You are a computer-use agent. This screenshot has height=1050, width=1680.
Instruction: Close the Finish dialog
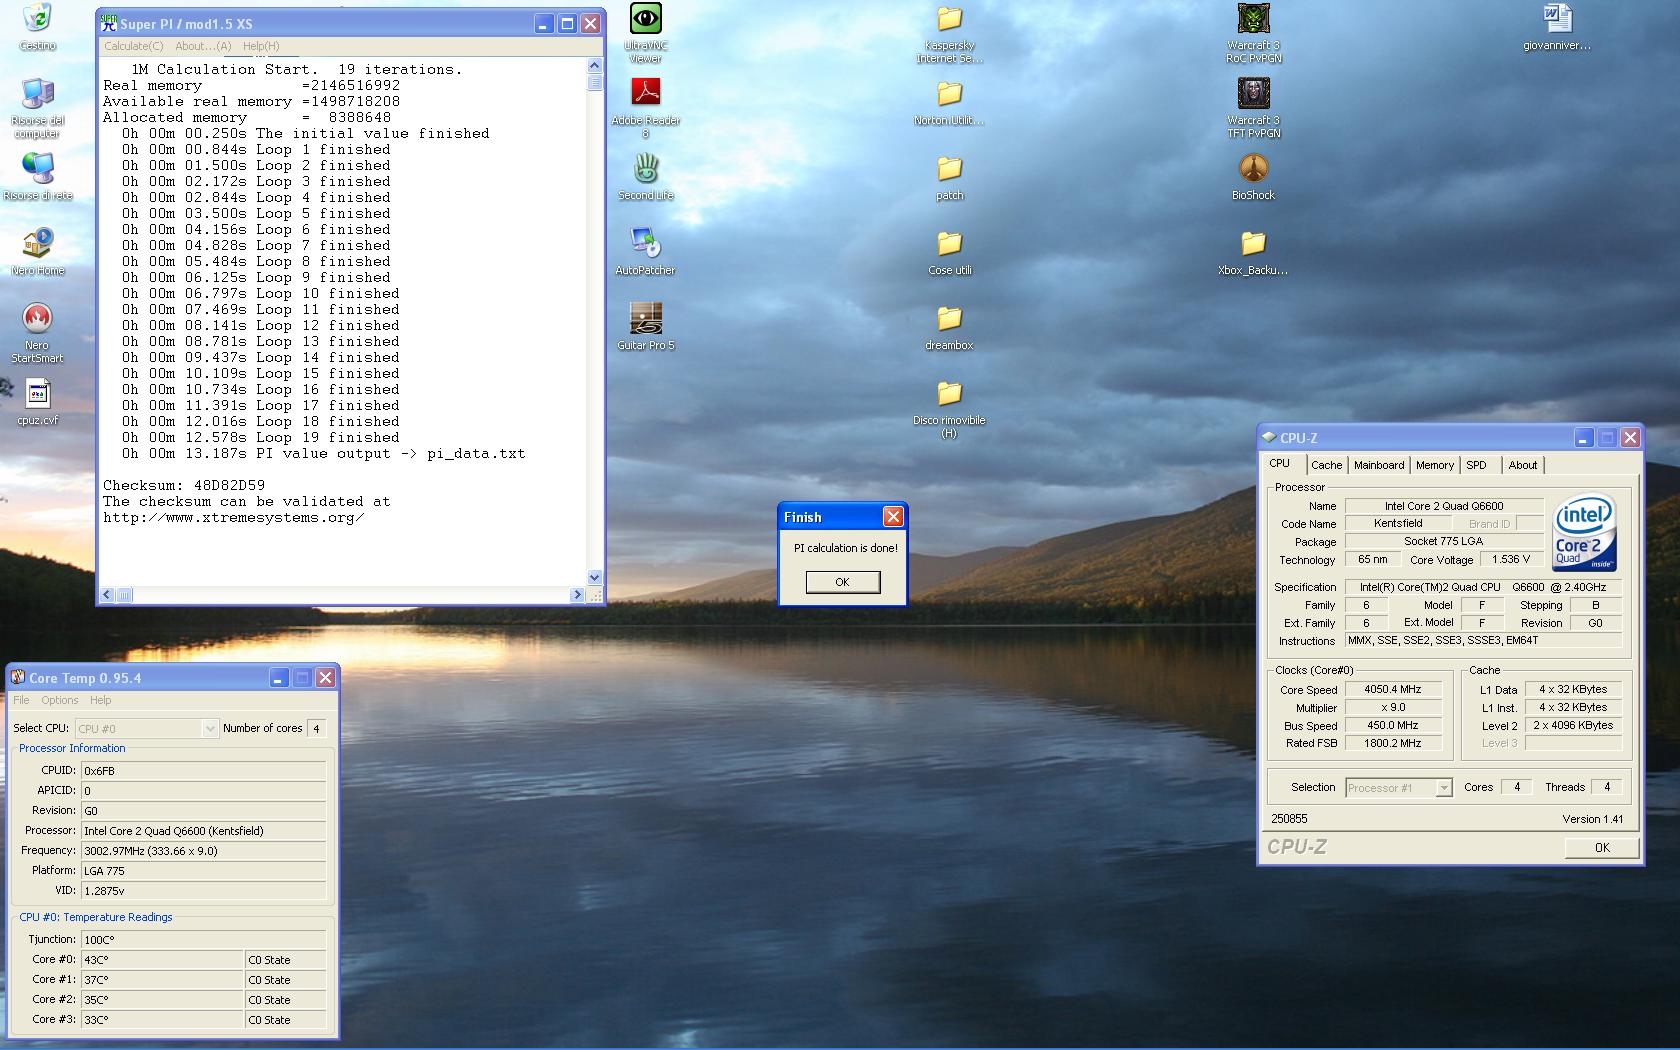point(893,516)
